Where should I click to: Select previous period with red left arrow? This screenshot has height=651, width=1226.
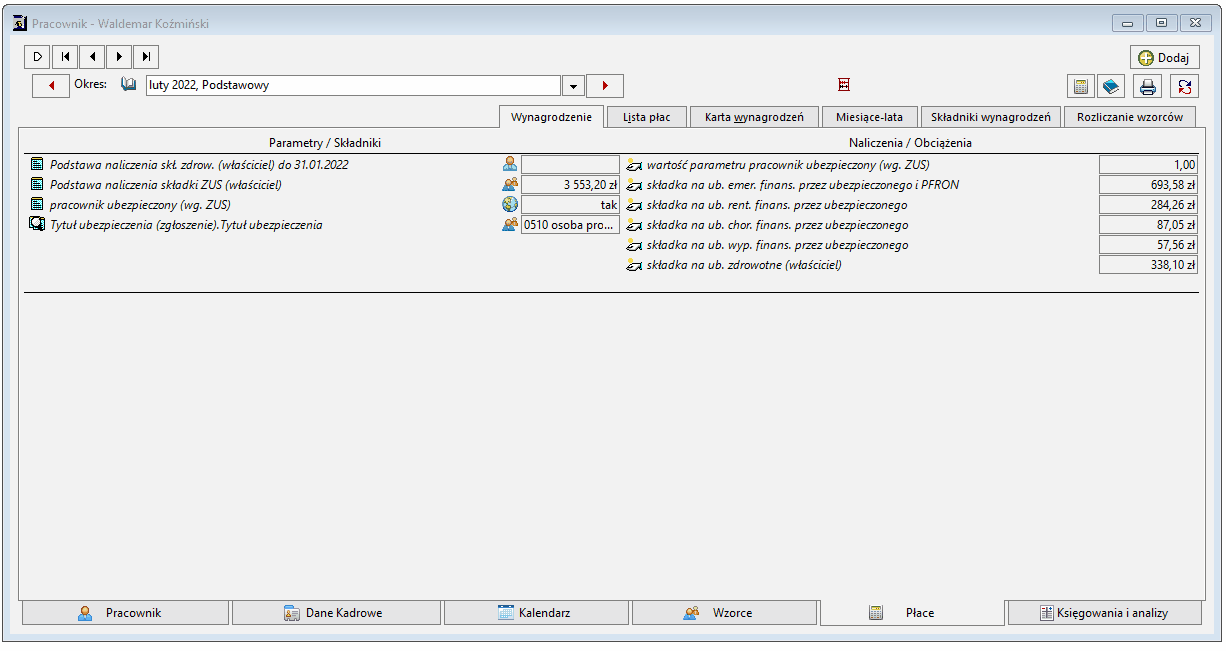51,86
